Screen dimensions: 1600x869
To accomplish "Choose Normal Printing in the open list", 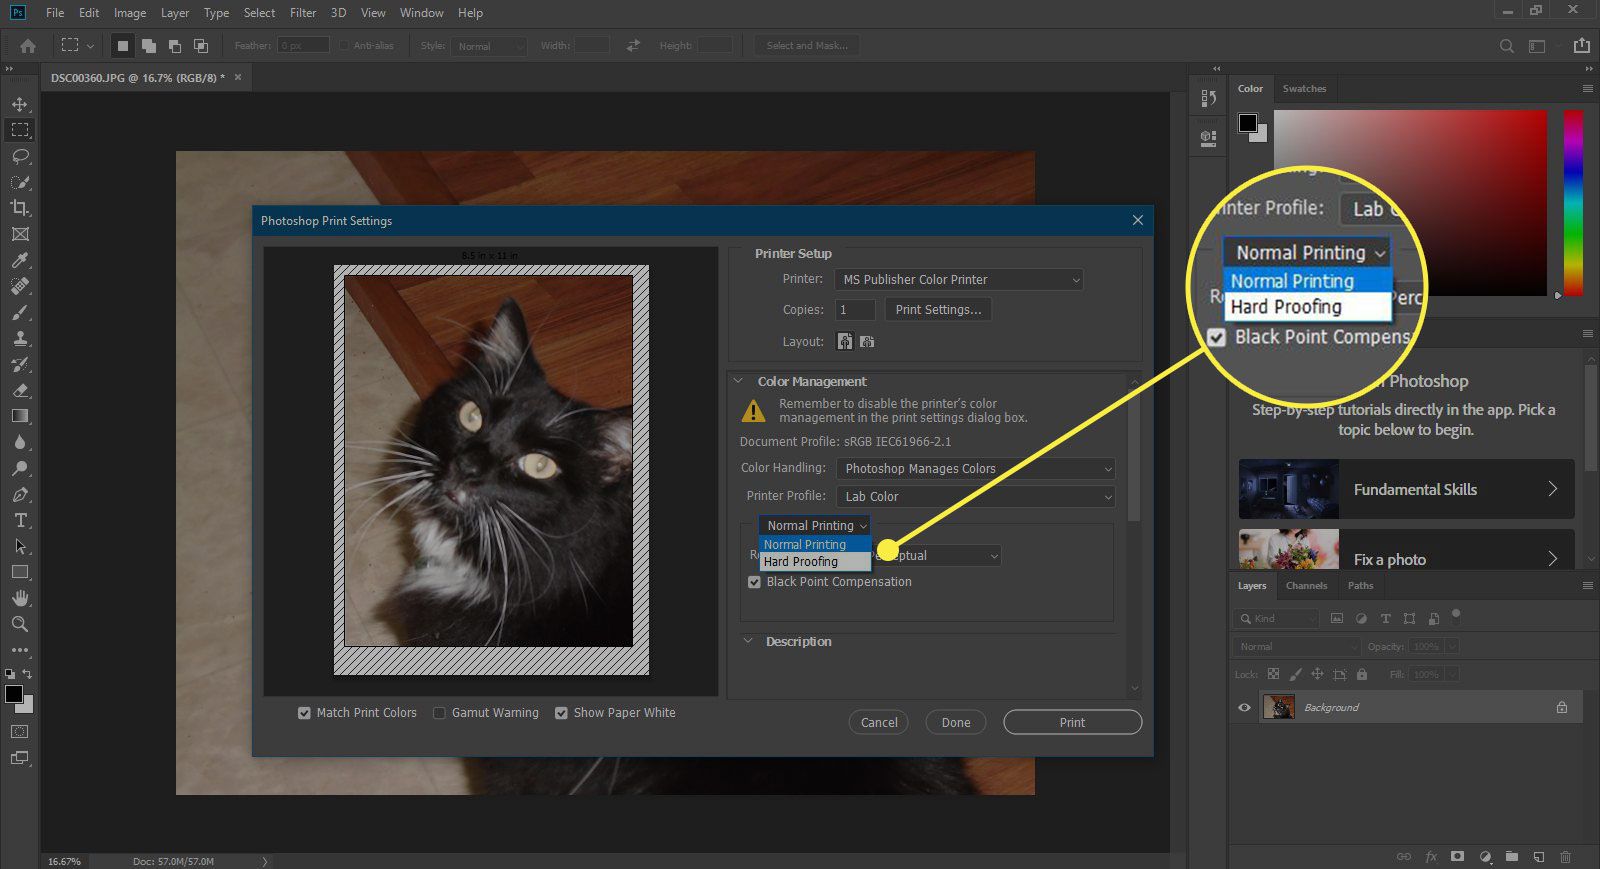I will click(815, 545).
